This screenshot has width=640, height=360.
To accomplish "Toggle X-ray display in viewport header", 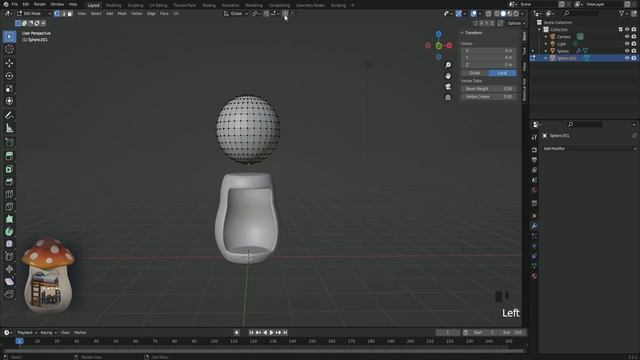I will click(488, 13).
